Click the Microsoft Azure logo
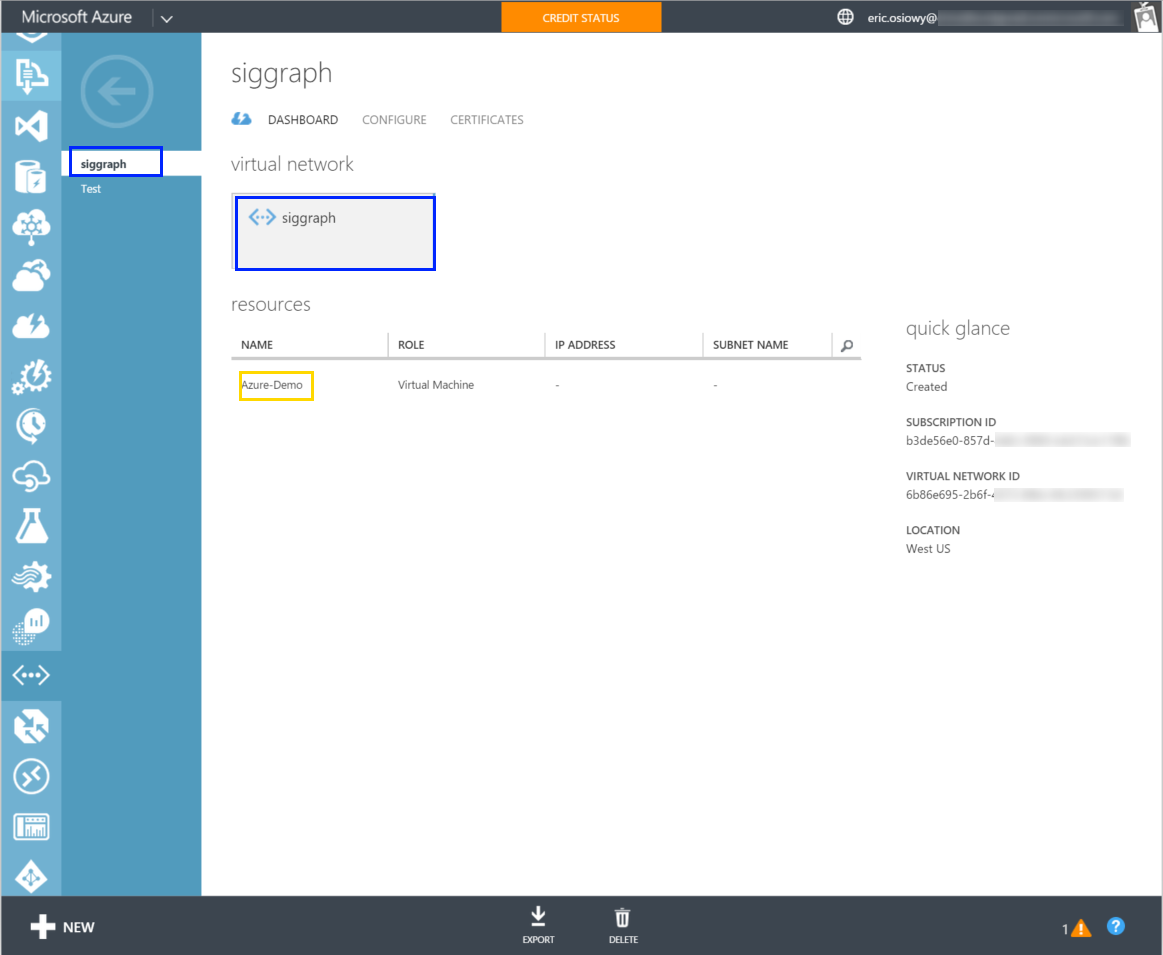This screenshot has width=1163, height=955. 77,17
